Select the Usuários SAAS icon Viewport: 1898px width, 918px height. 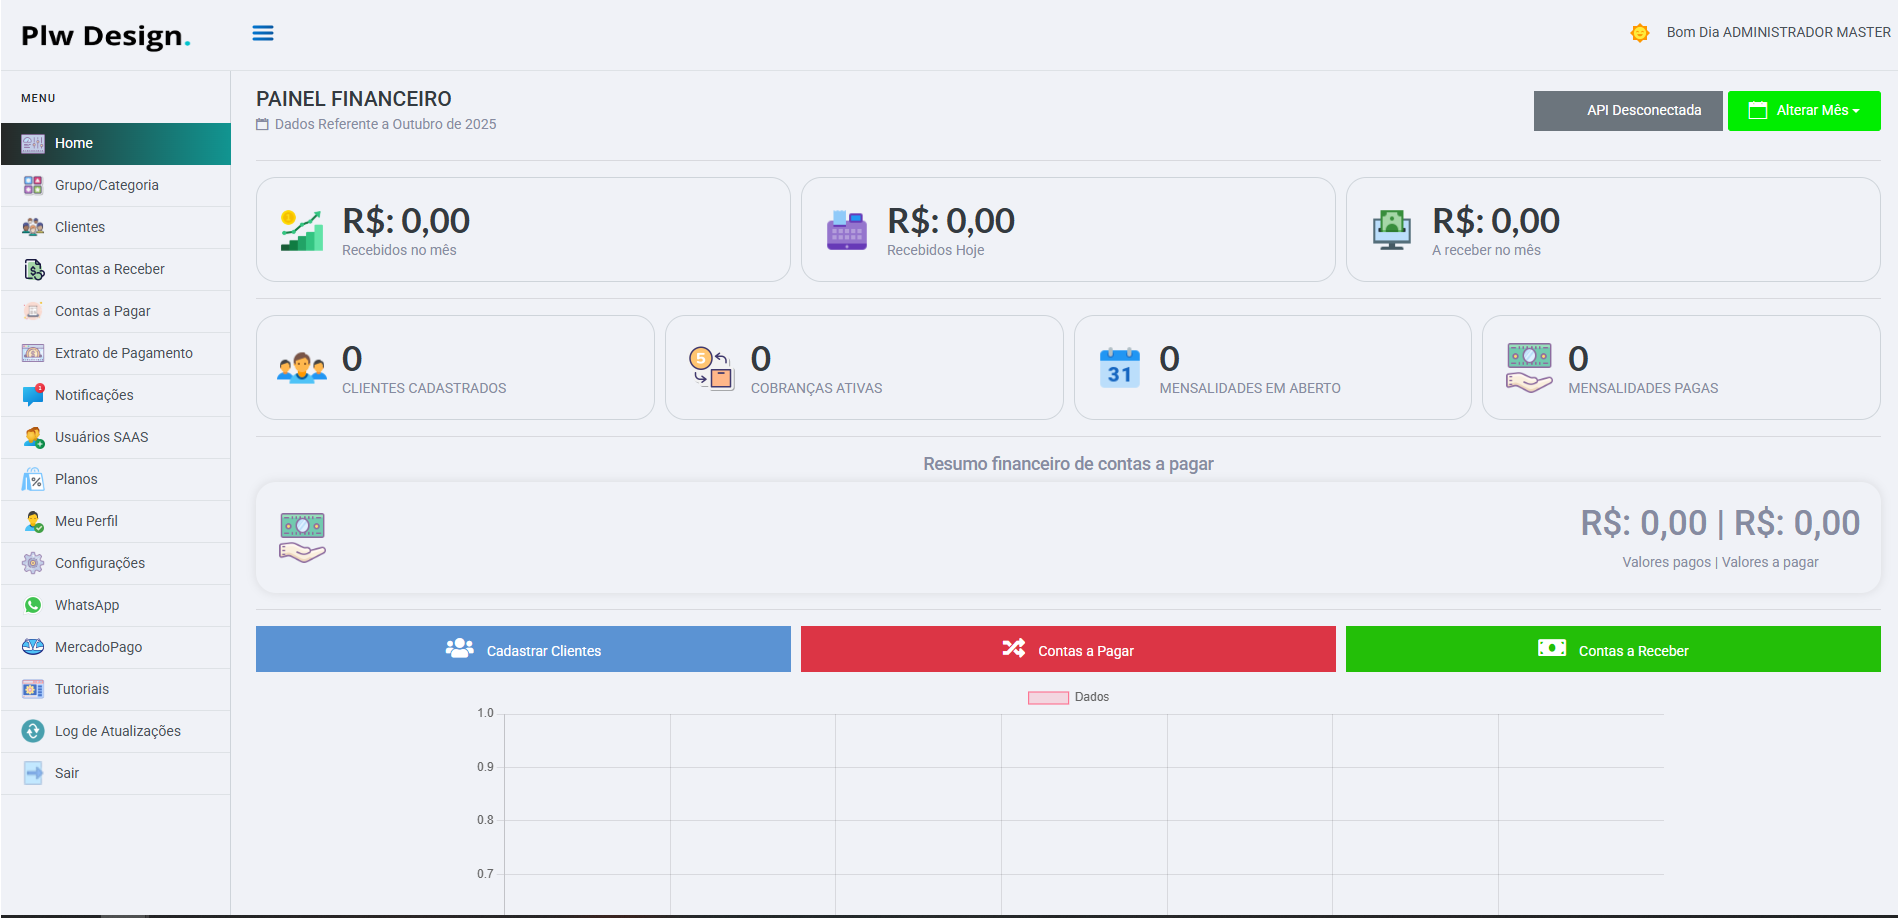click(x=33, y=437)
